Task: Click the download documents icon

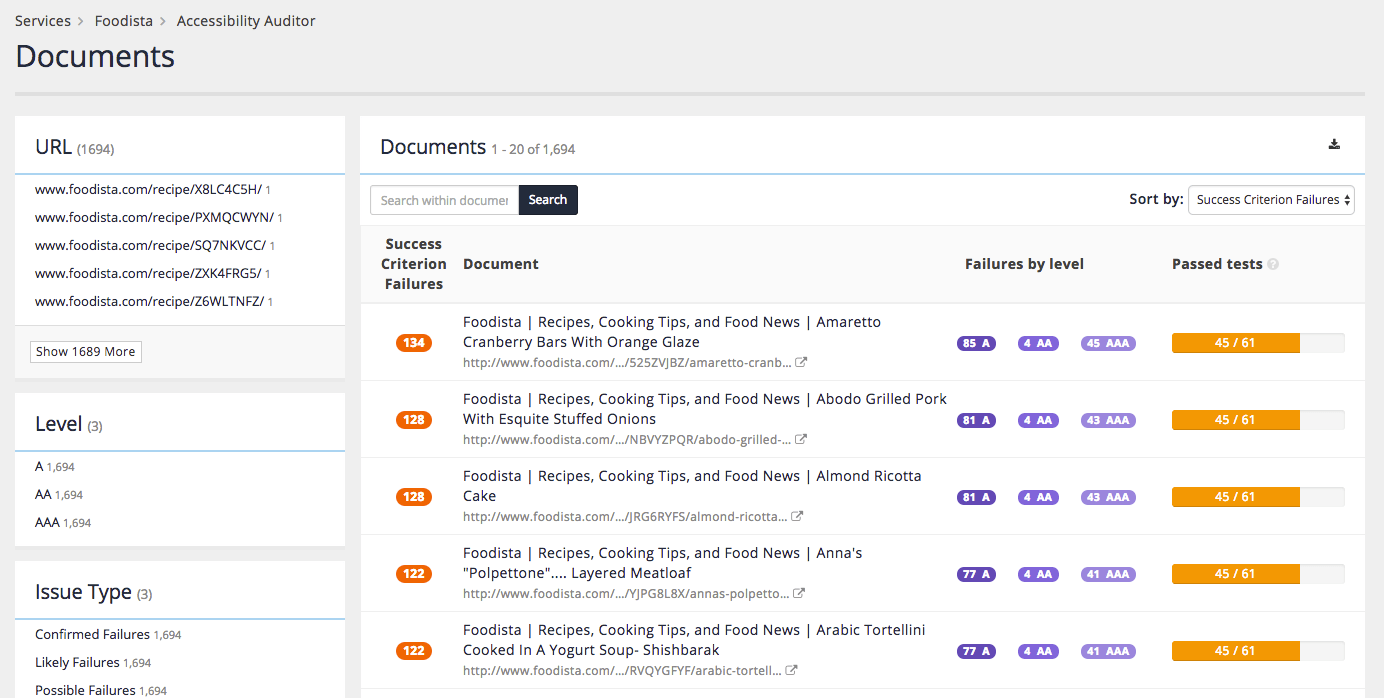Action: click(1334, 144)
